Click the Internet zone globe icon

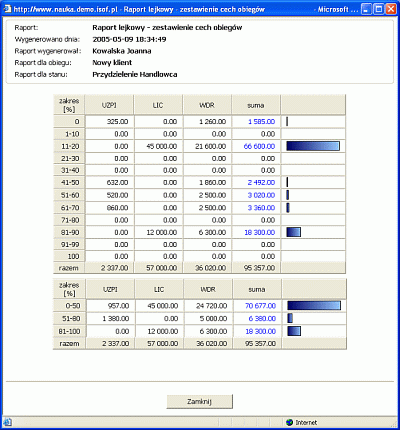[x=289, y=422]
